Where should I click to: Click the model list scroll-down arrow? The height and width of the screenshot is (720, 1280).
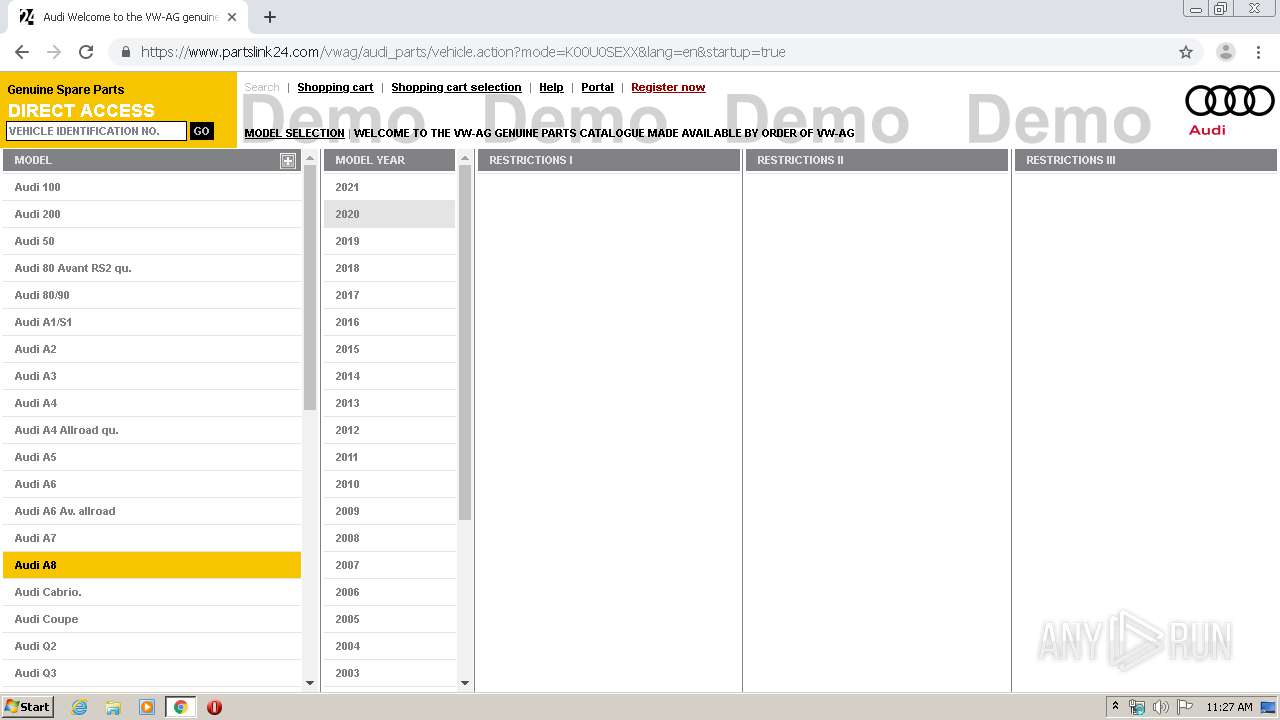point(309,683)
